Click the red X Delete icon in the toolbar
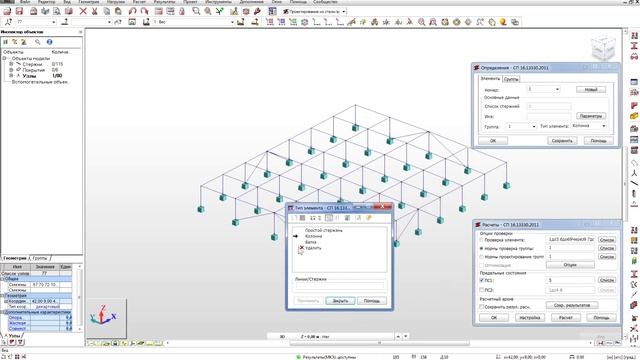 (83, 11)
